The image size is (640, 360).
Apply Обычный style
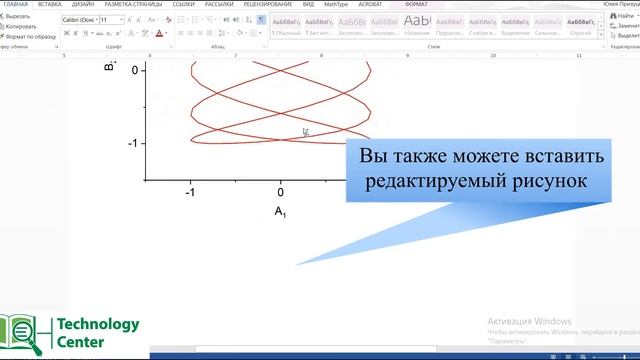[286, 26]
